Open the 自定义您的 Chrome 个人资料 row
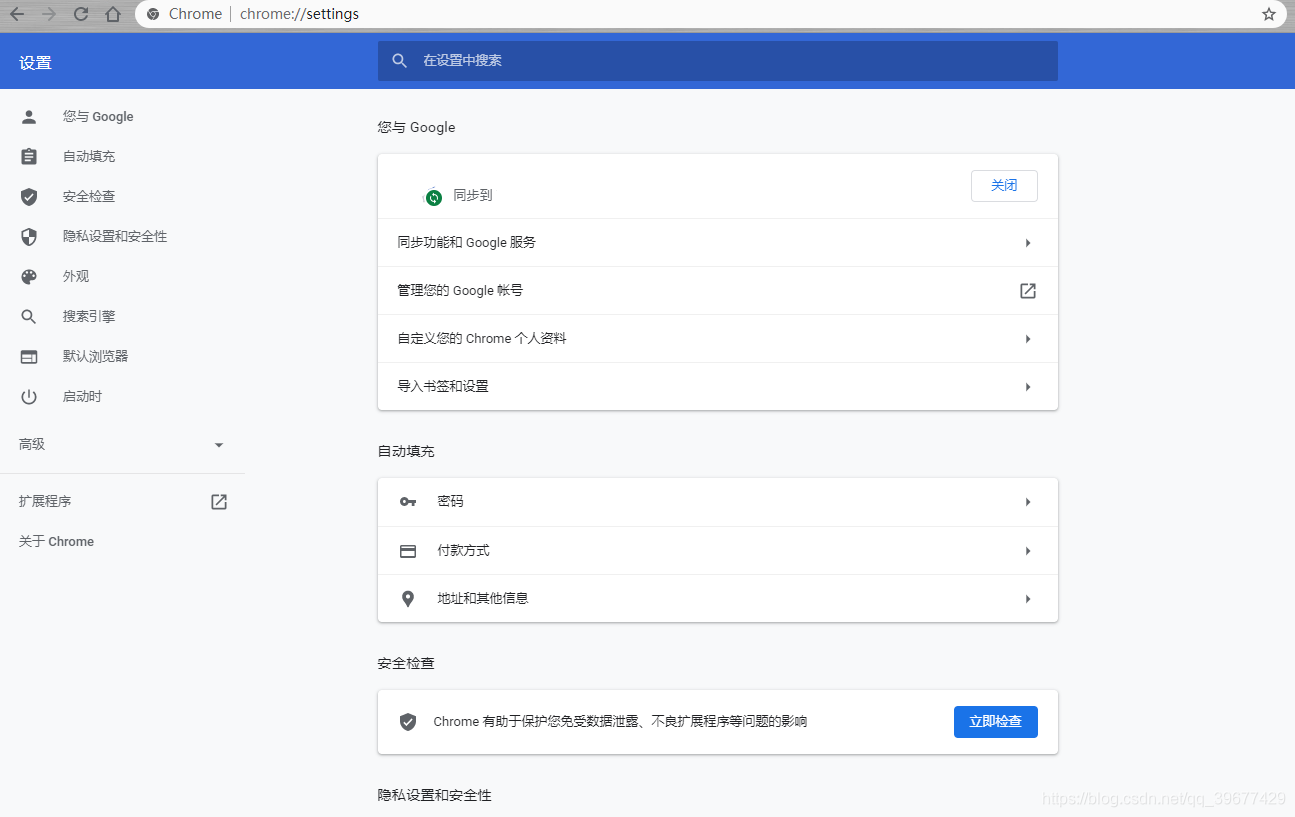This screenshot has width=1295, height=817. coord(718,339)
